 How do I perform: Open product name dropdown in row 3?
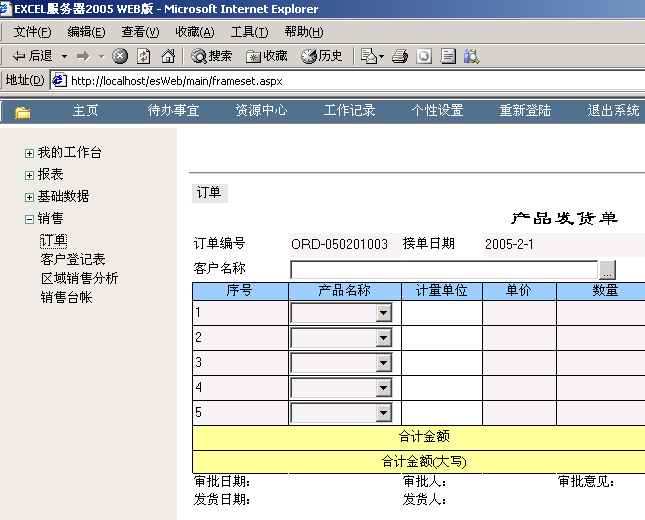coord(383,363)
